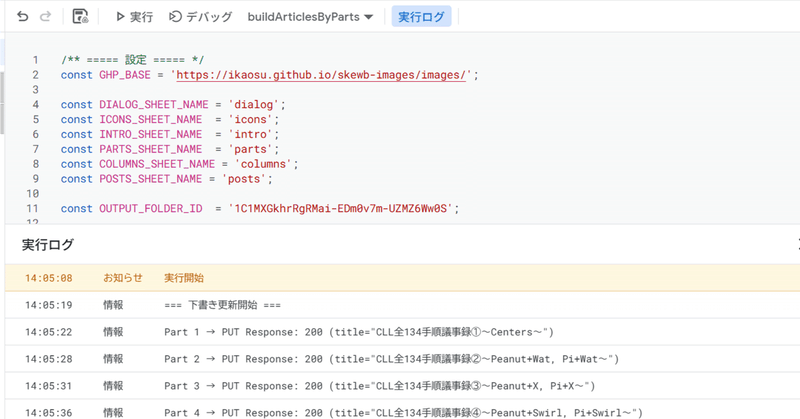Viewport: 800px width, 419px height.
Task: Click line number 1 in gutter
Action: pos(35,60)
